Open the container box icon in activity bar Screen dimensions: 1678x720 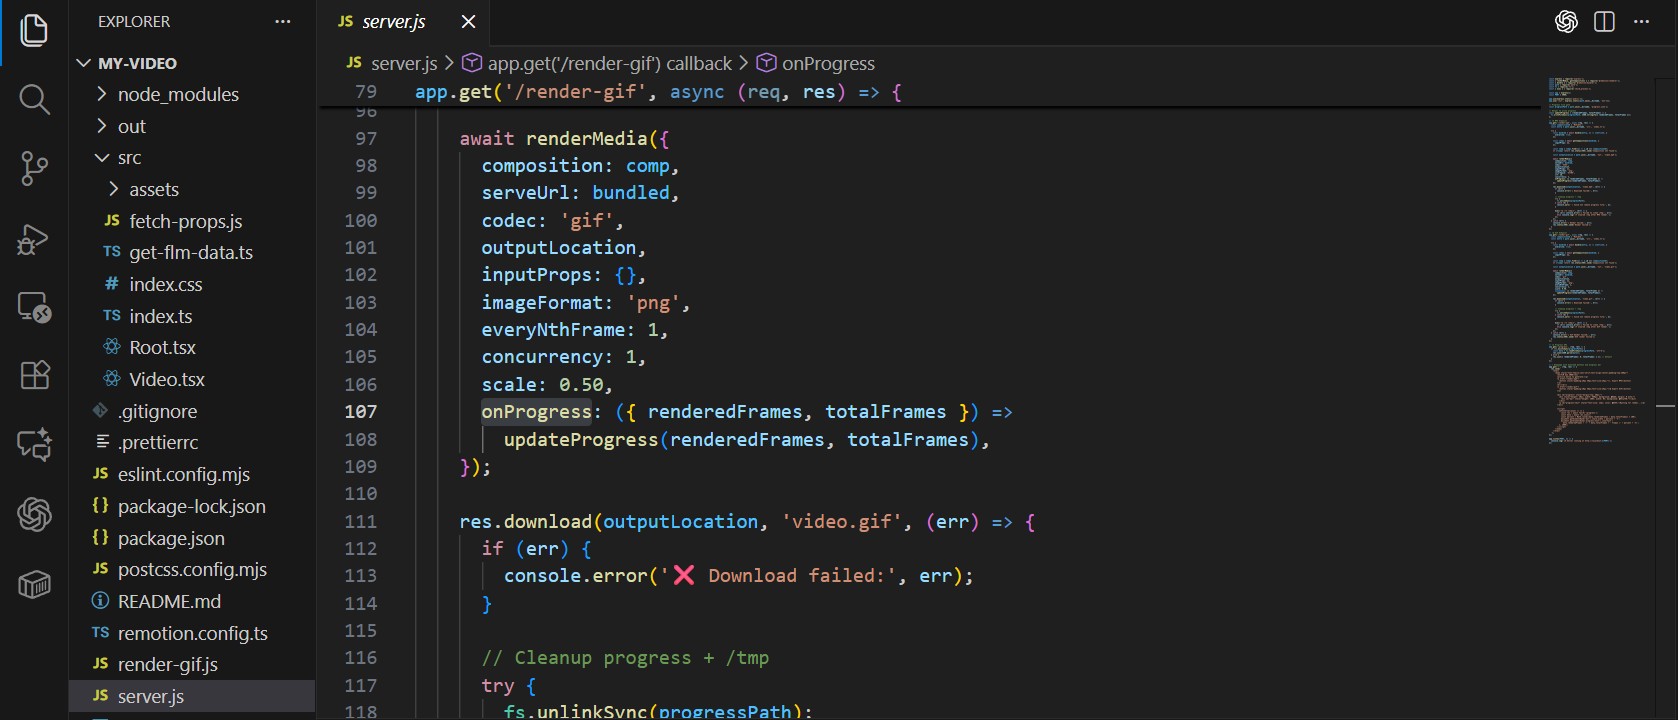point(34,584)
